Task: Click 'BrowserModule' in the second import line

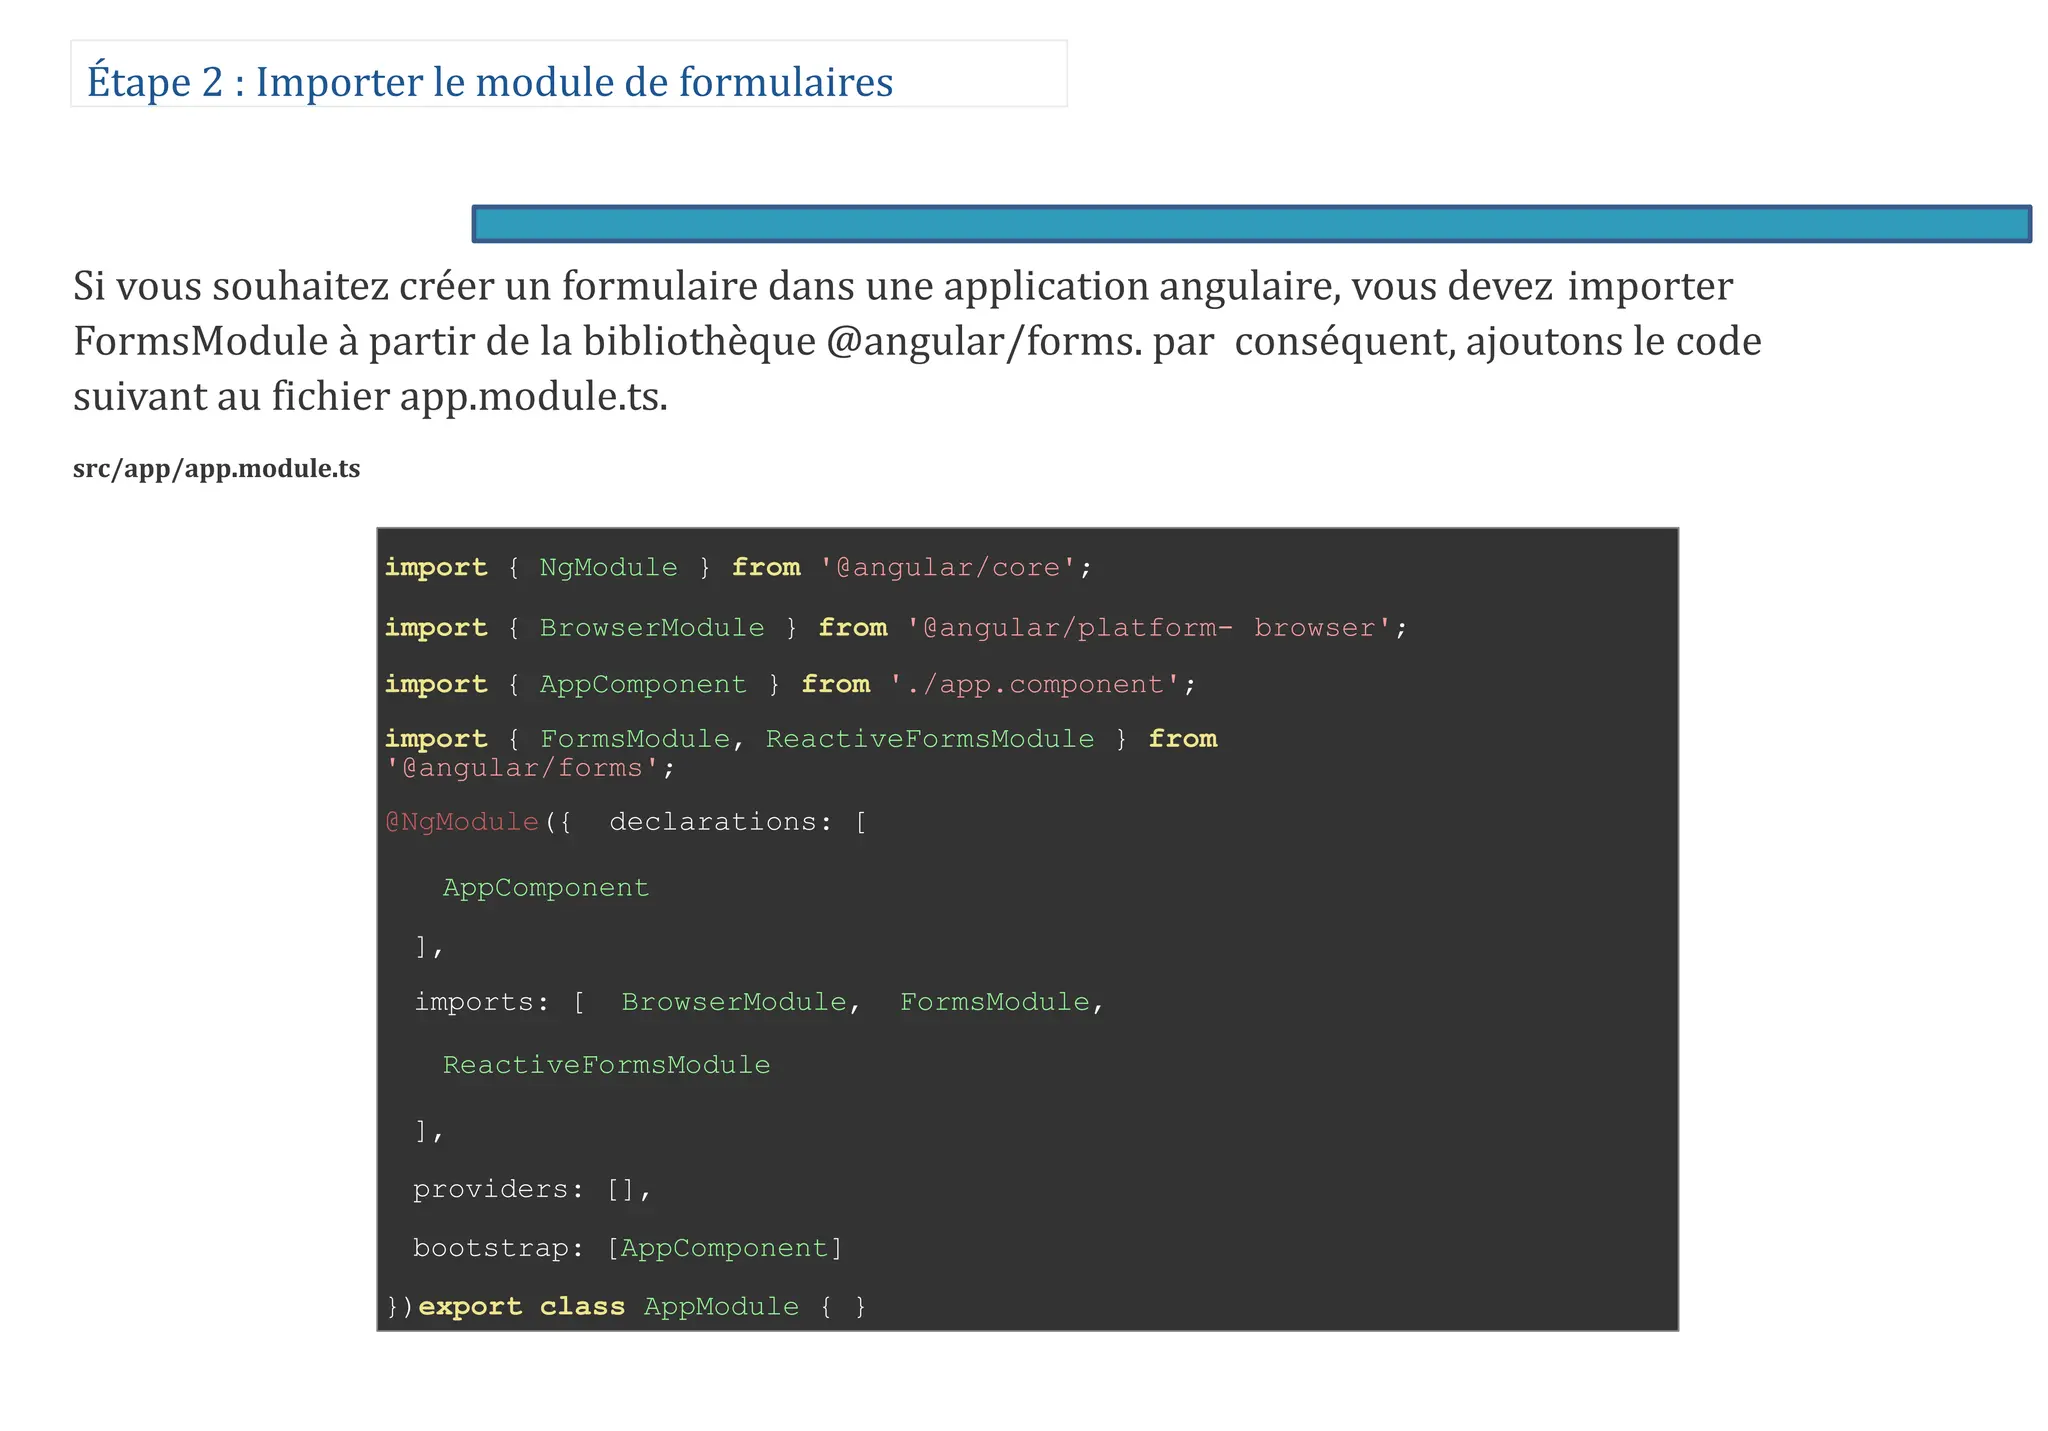Action: [x=652, y=628]
